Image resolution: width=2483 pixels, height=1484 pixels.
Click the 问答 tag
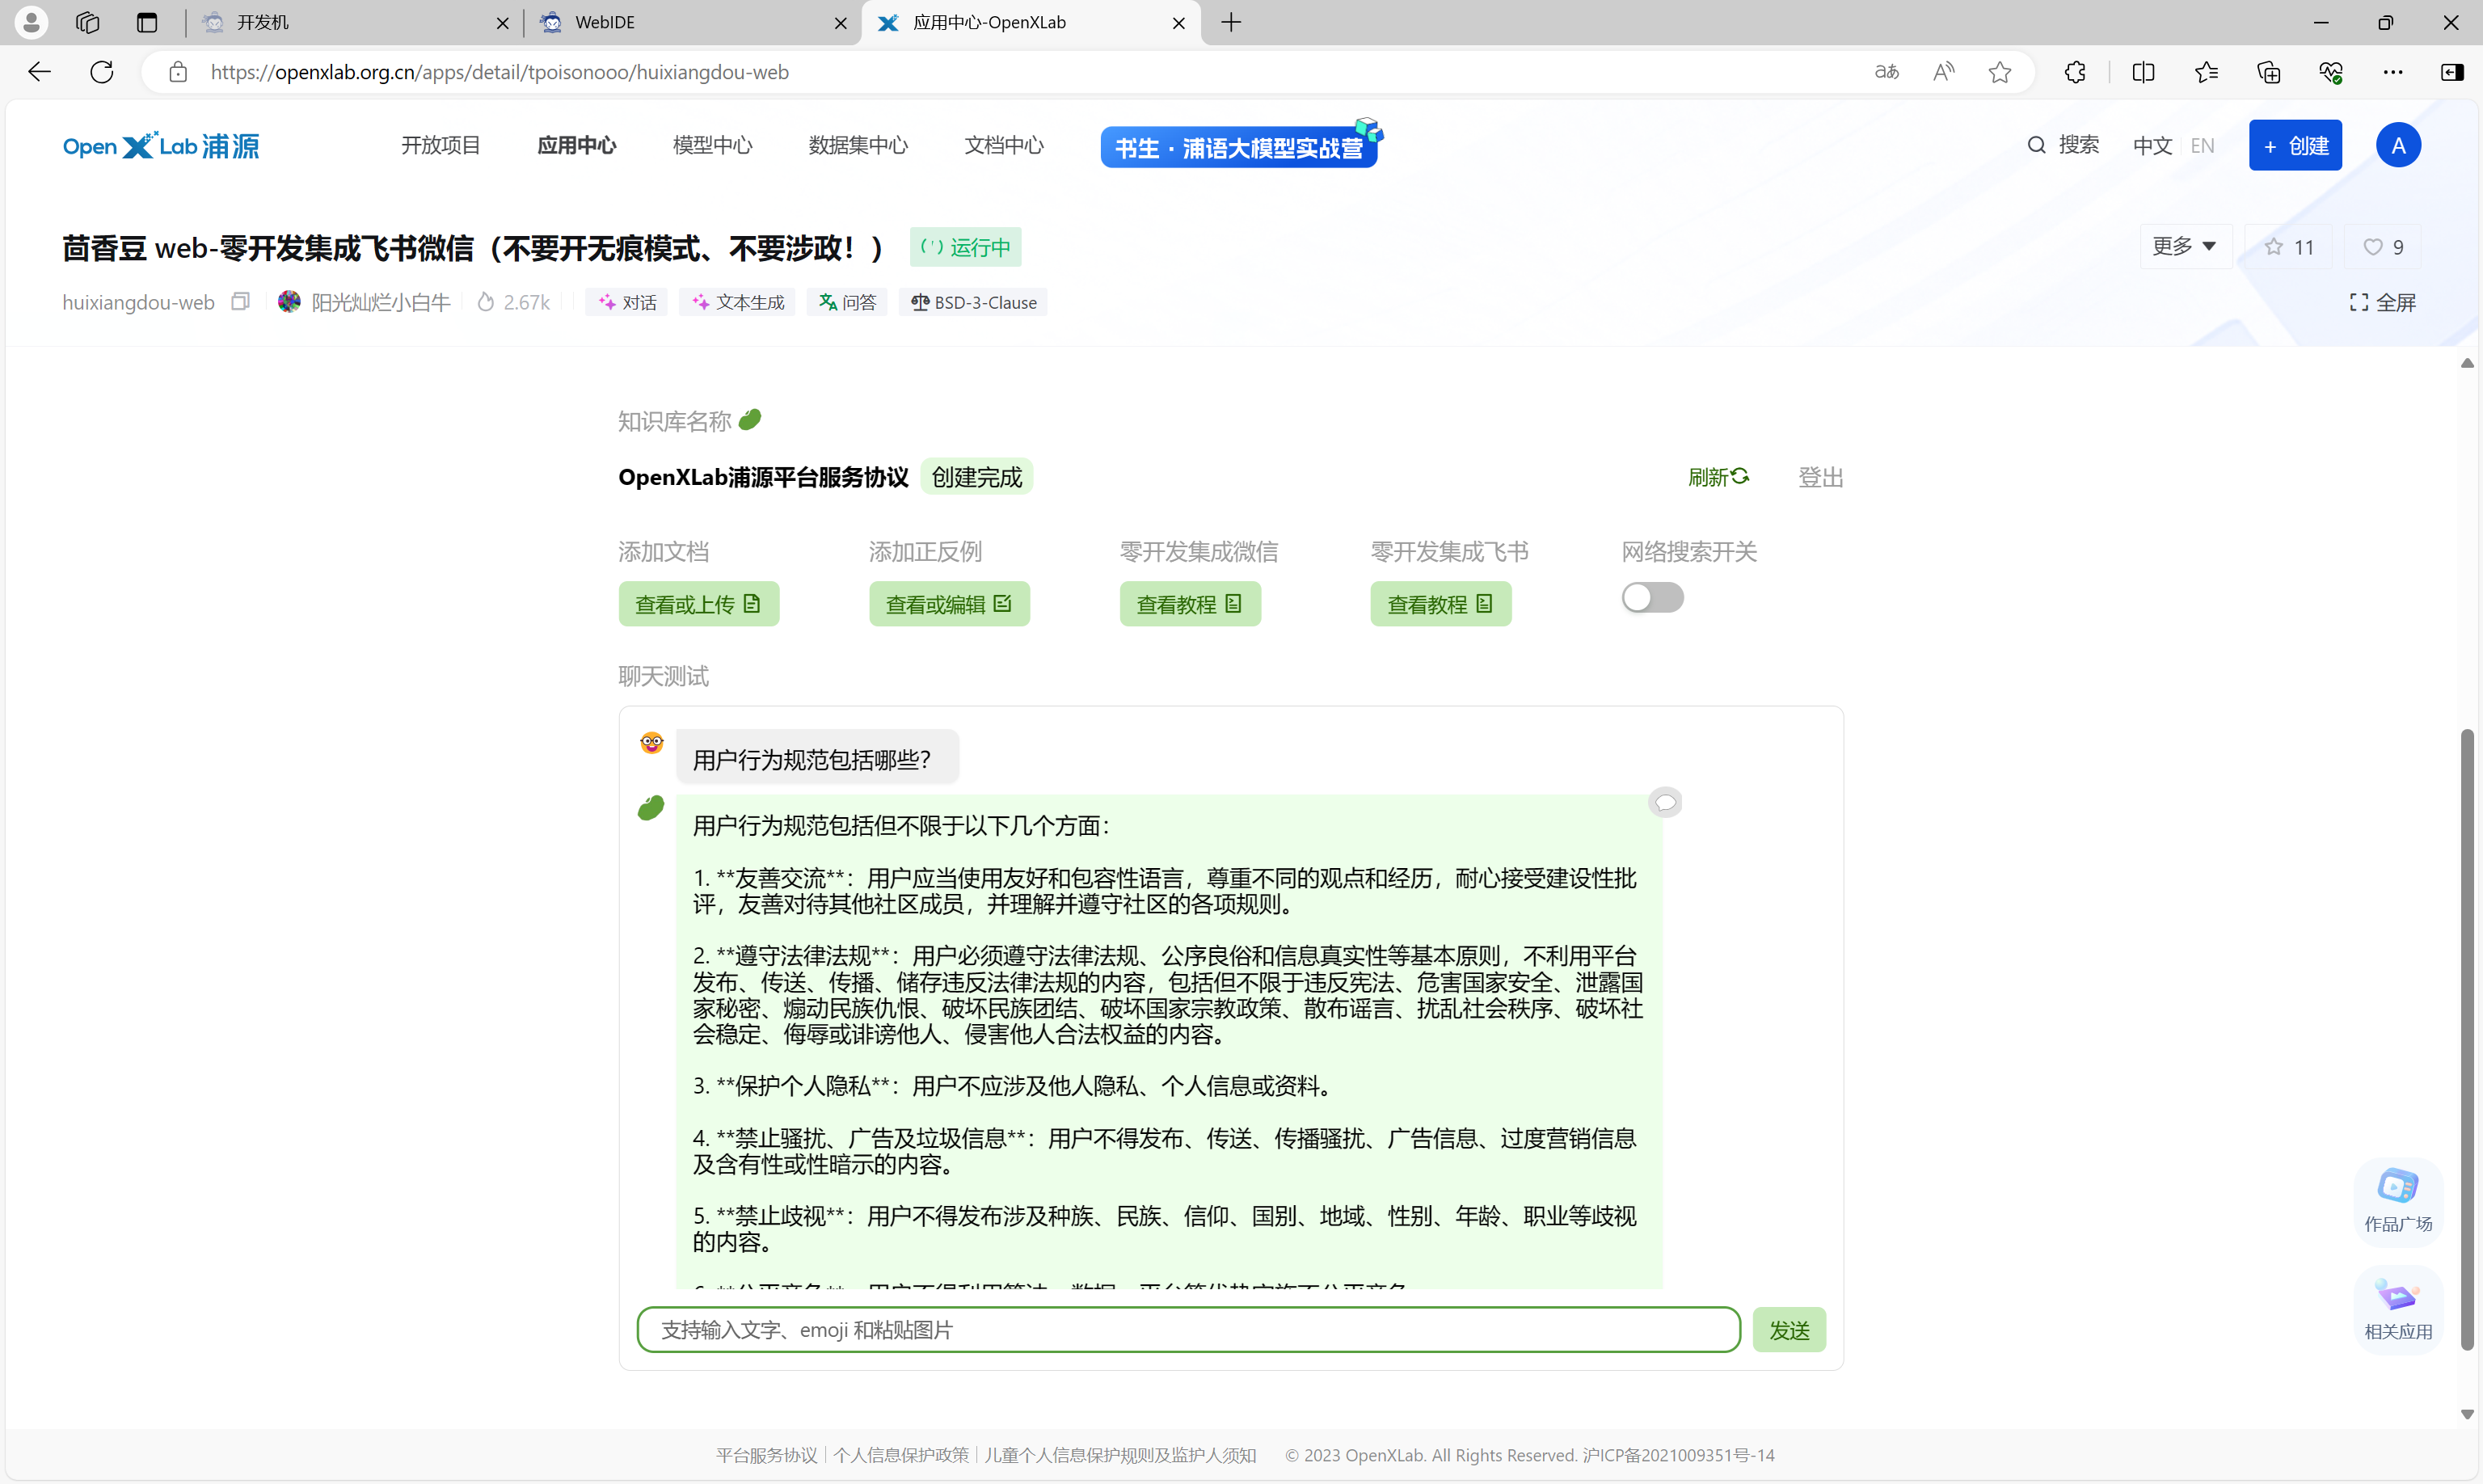pyautogui.click(x=846, y=302)
